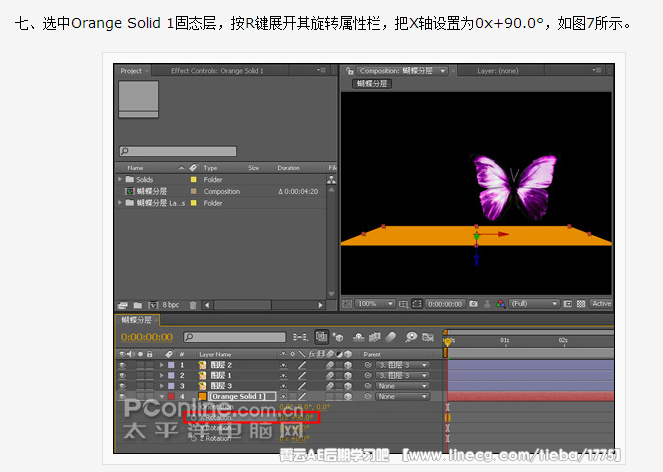Click timeline current time 0:00:00:00 display

tap(147, 337)
